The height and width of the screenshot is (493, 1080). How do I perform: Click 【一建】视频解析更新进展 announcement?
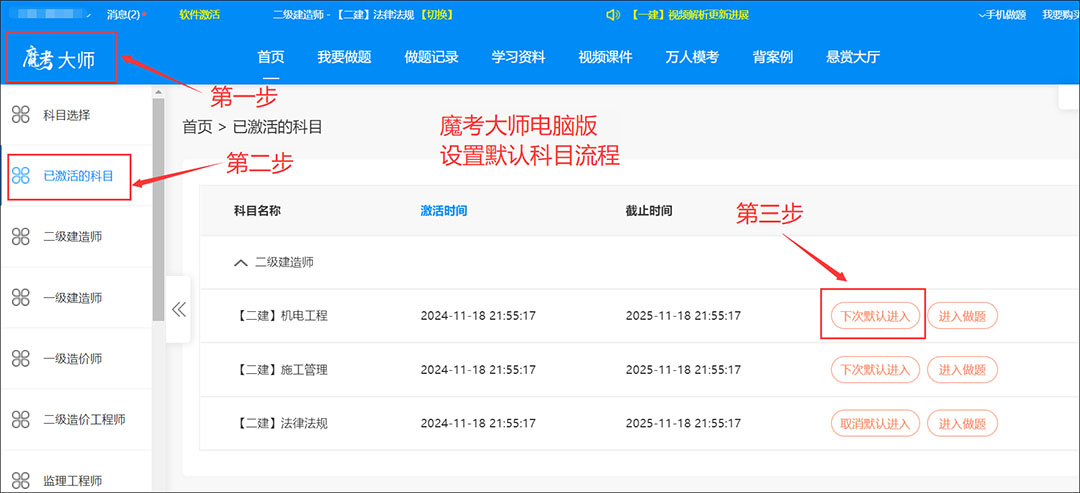(689, 14)
